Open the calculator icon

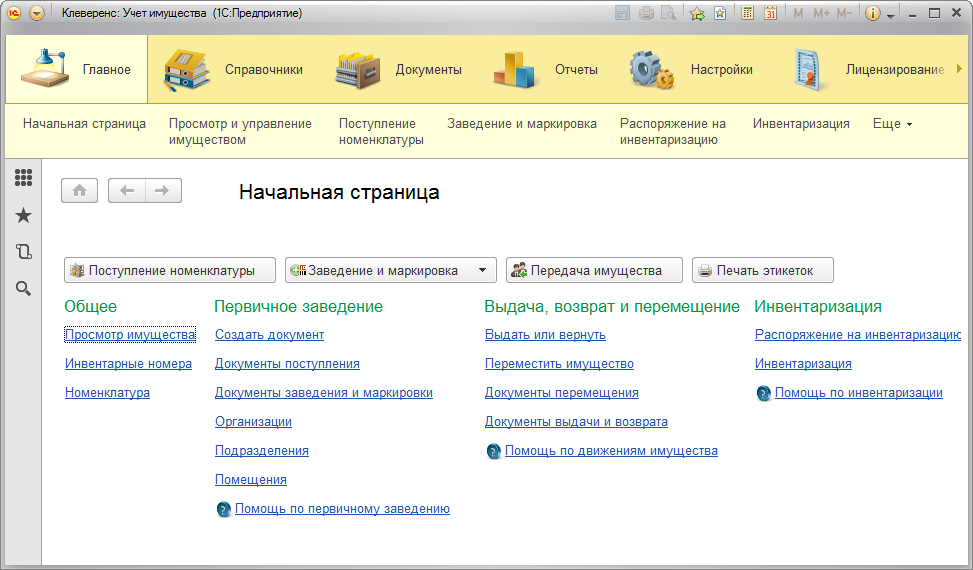coord(748,13)
